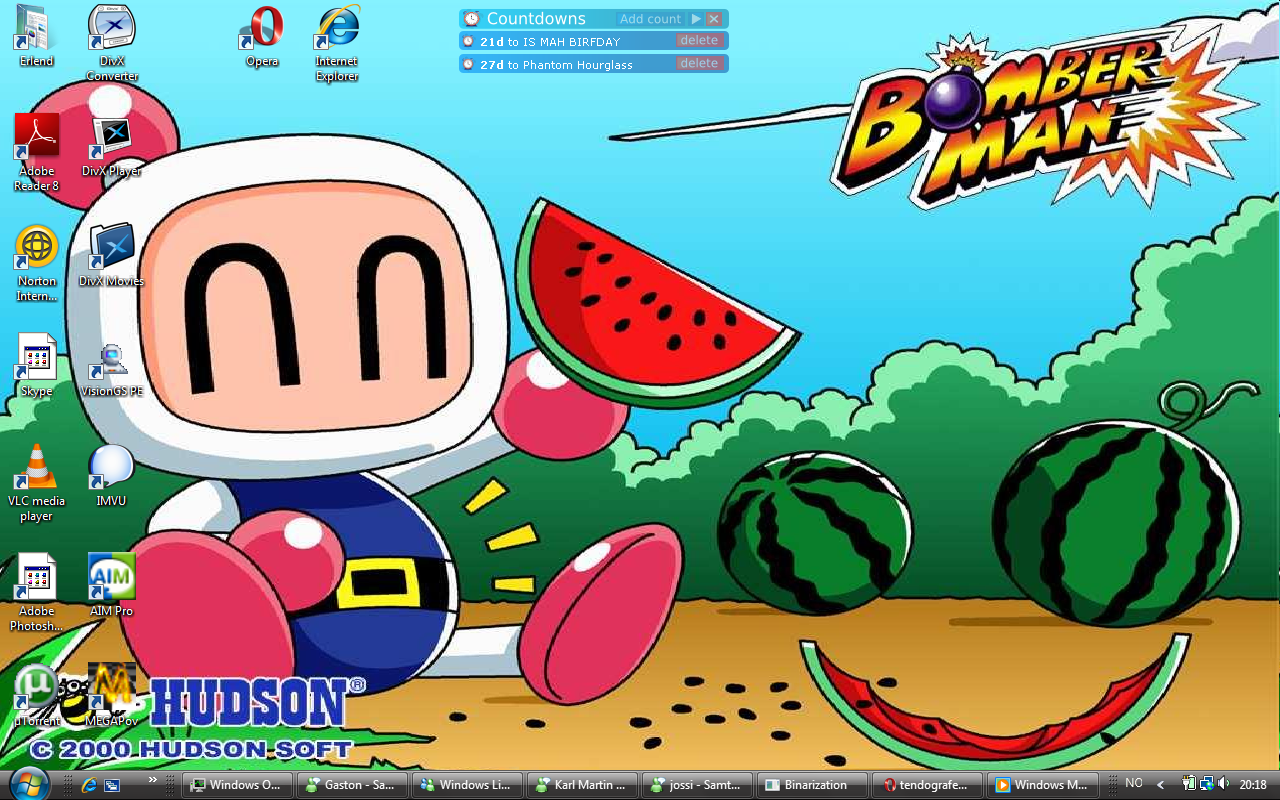The image size is (1280, 800).
Task: Delete the Phantom Hourglass countdown
Action: point(699,63)
